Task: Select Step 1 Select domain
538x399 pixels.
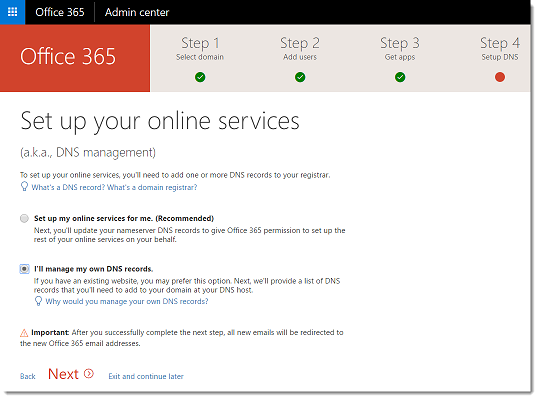Action: tap(200, 48)
